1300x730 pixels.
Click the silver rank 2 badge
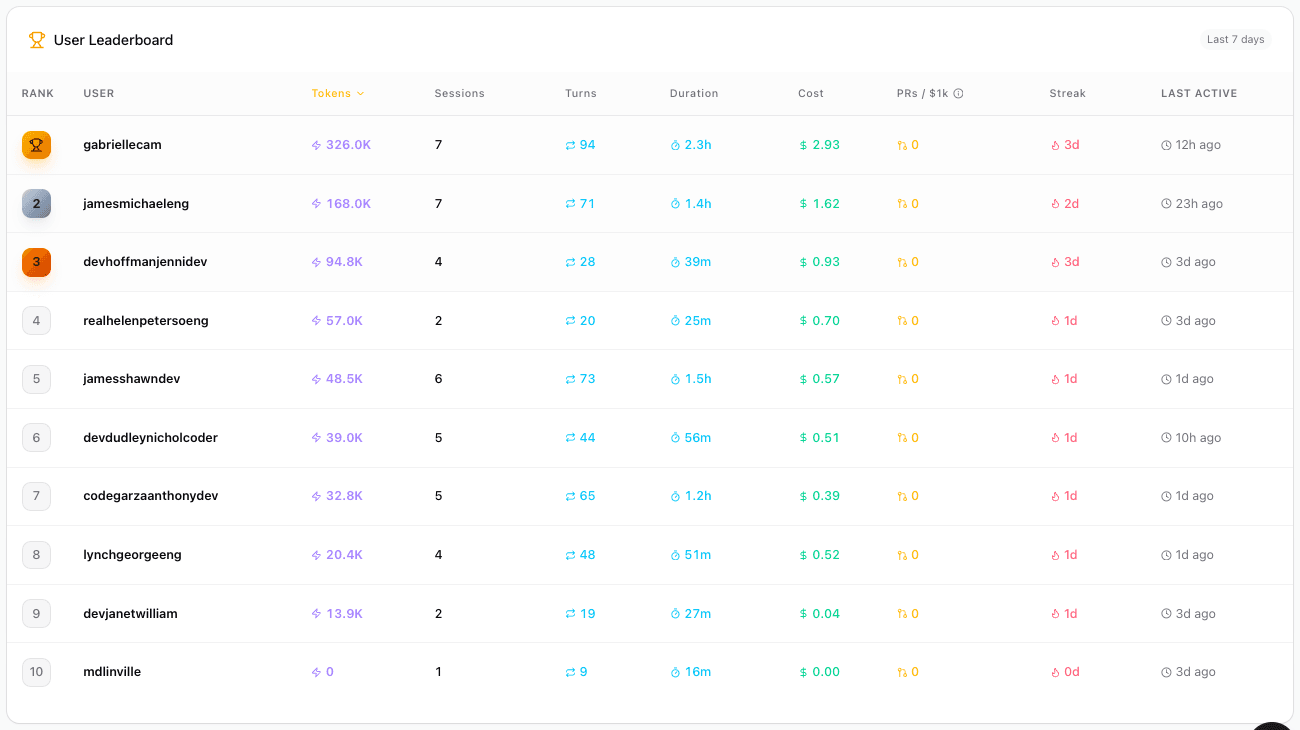click(x=36, y=203)
